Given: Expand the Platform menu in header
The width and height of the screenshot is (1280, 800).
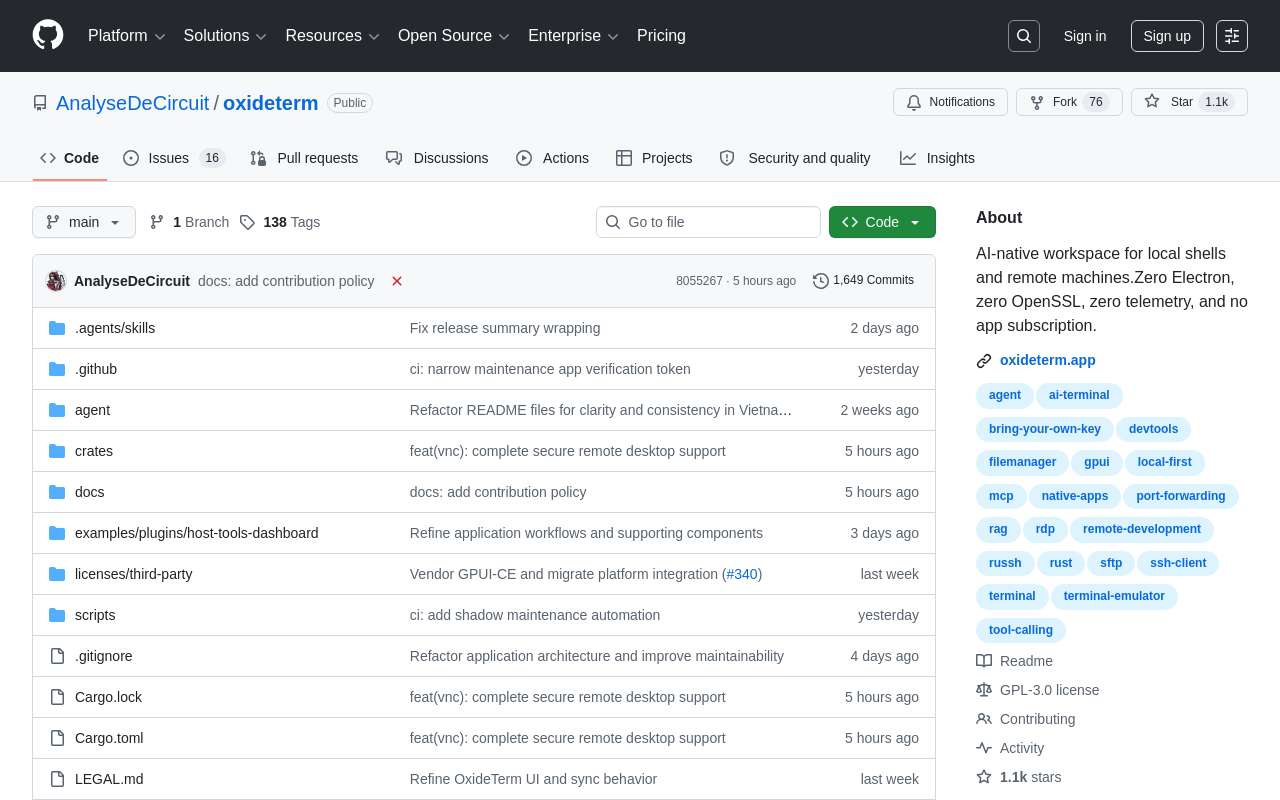Looking at the screenshot, I should [x=126, y=36].
